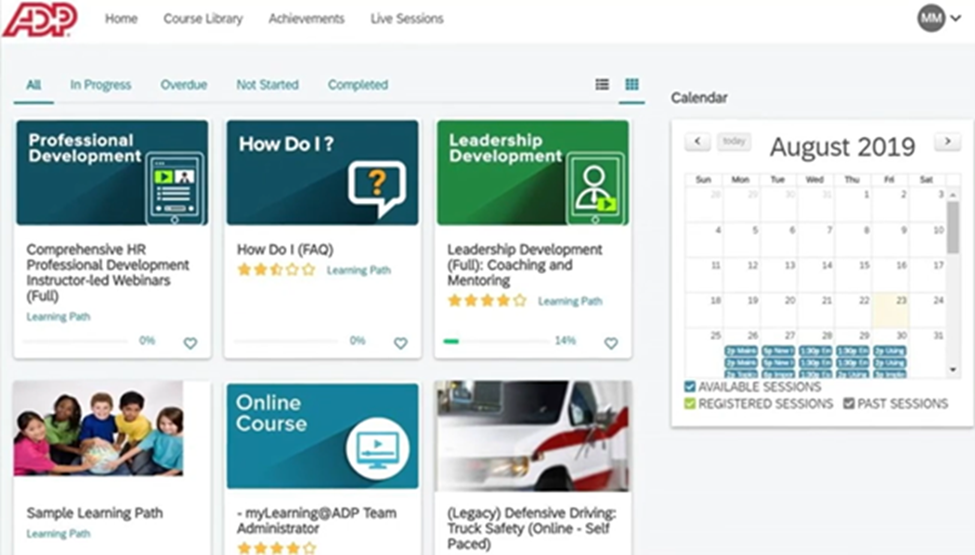Open (Legacy) Defensive Driving: Truck Safety title
The image size is (975, 555).
pos(532,528)
